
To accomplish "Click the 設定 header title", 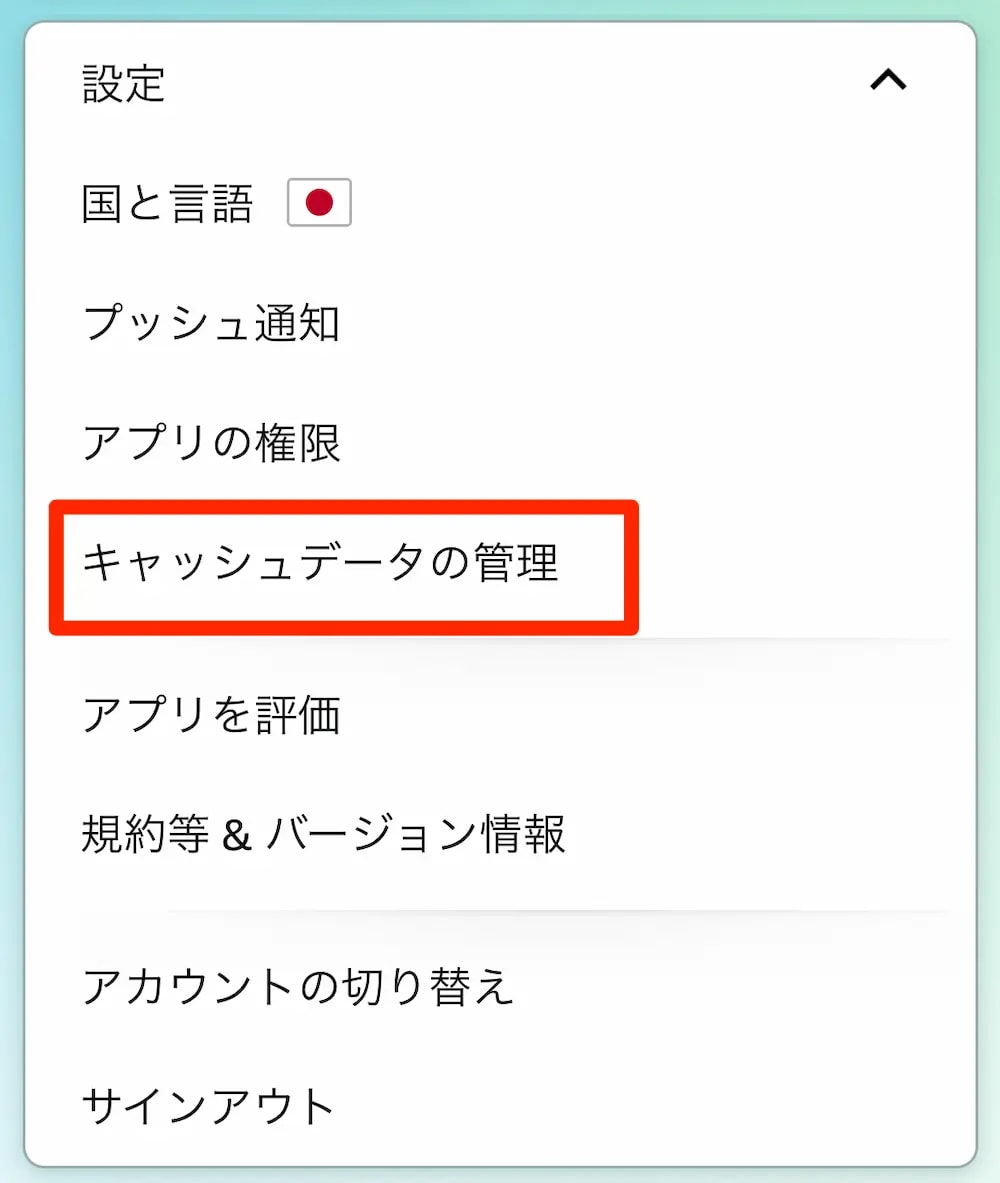I will pos(124,84).
